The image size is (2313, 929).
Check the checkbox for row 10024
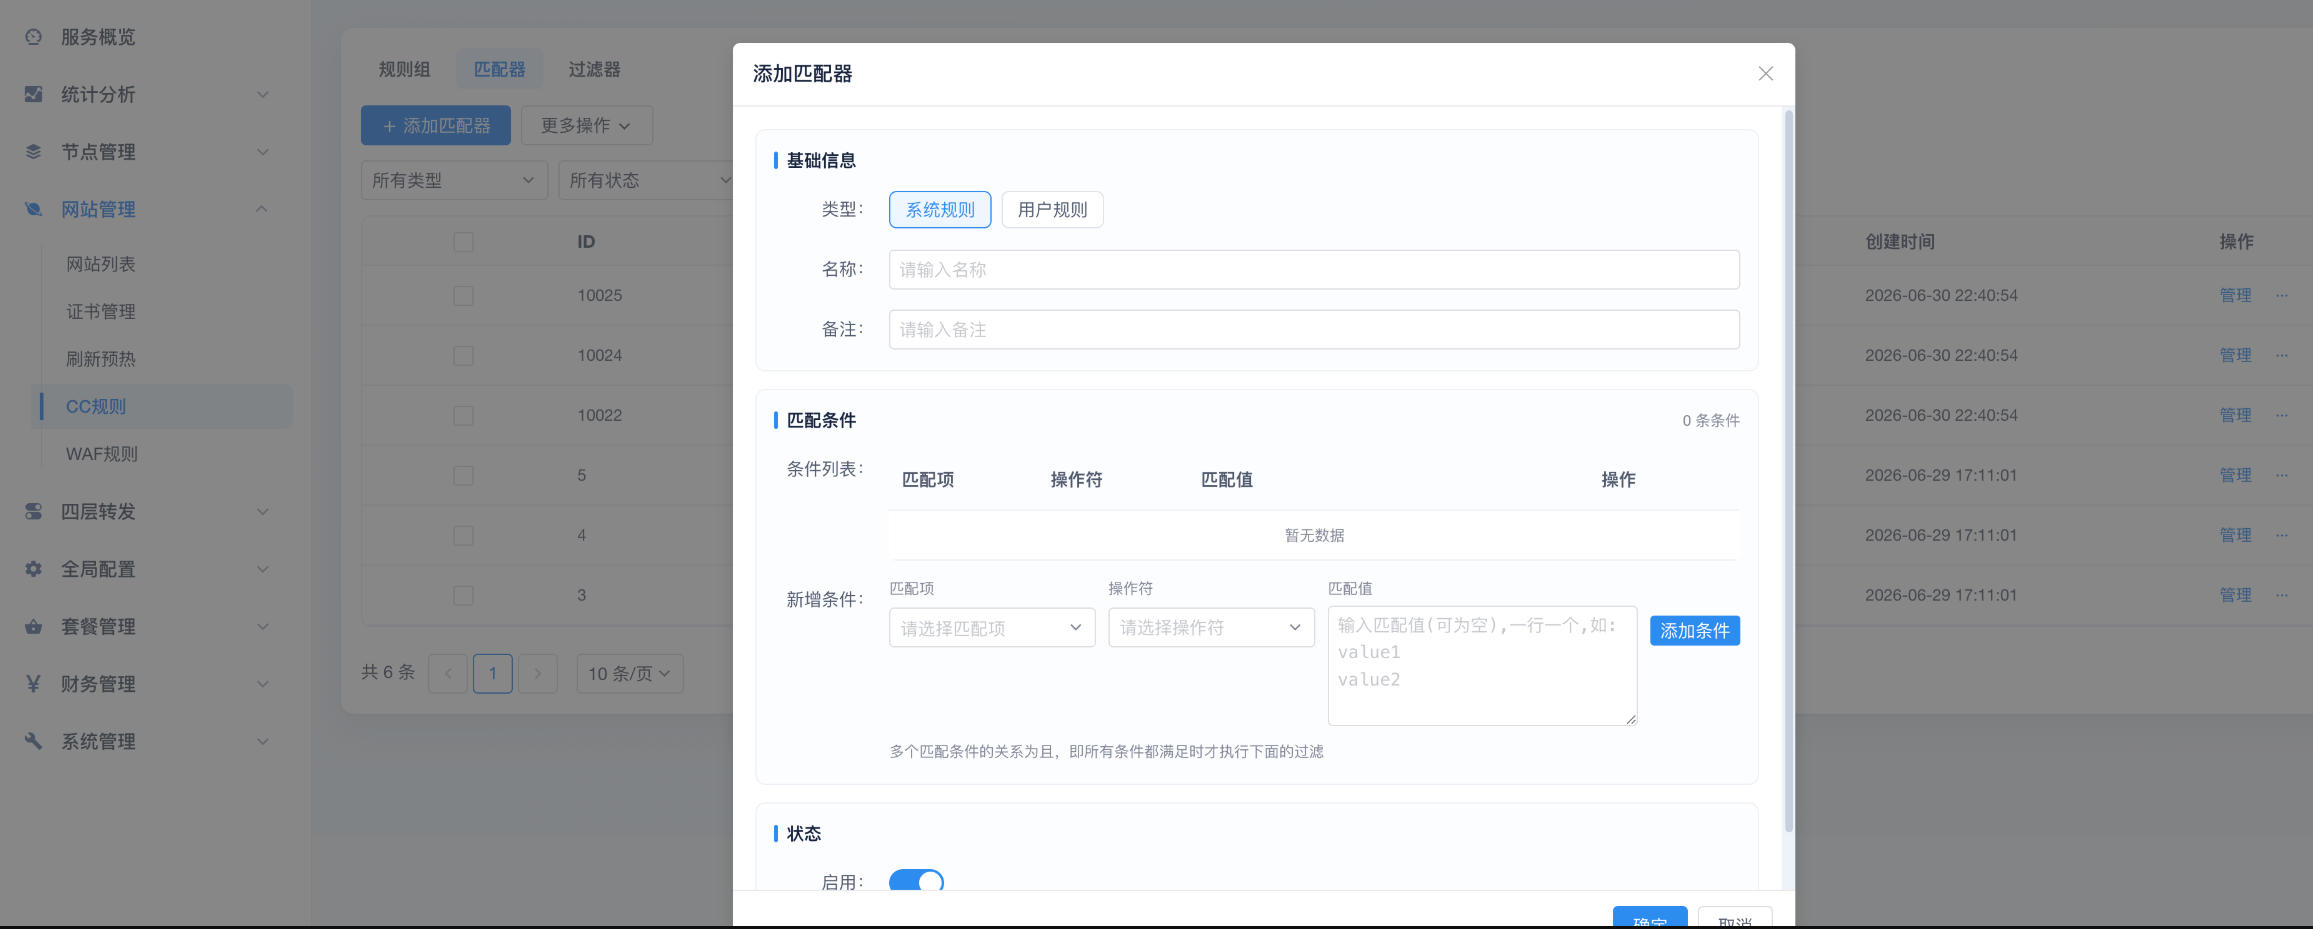pos(463,356)
